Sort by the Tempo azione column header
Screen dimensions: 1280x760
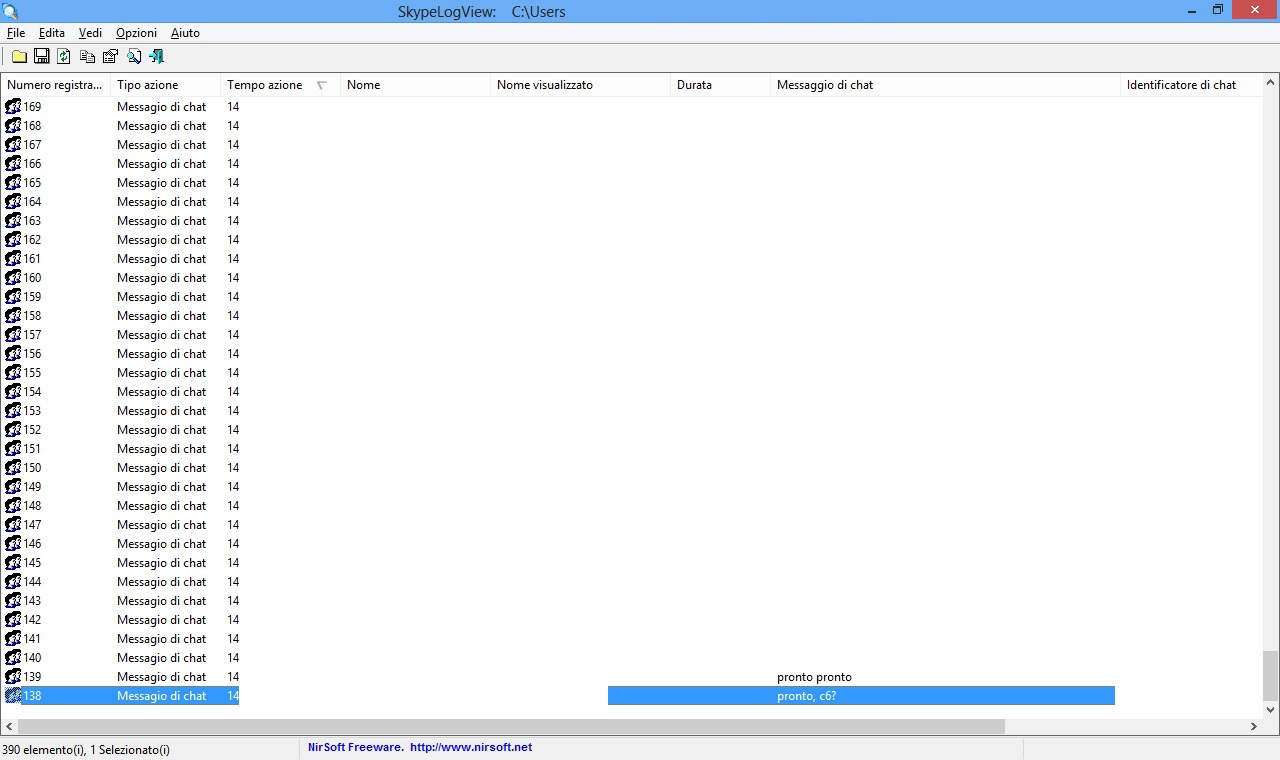pyautogui.click(x=280, y=85)
